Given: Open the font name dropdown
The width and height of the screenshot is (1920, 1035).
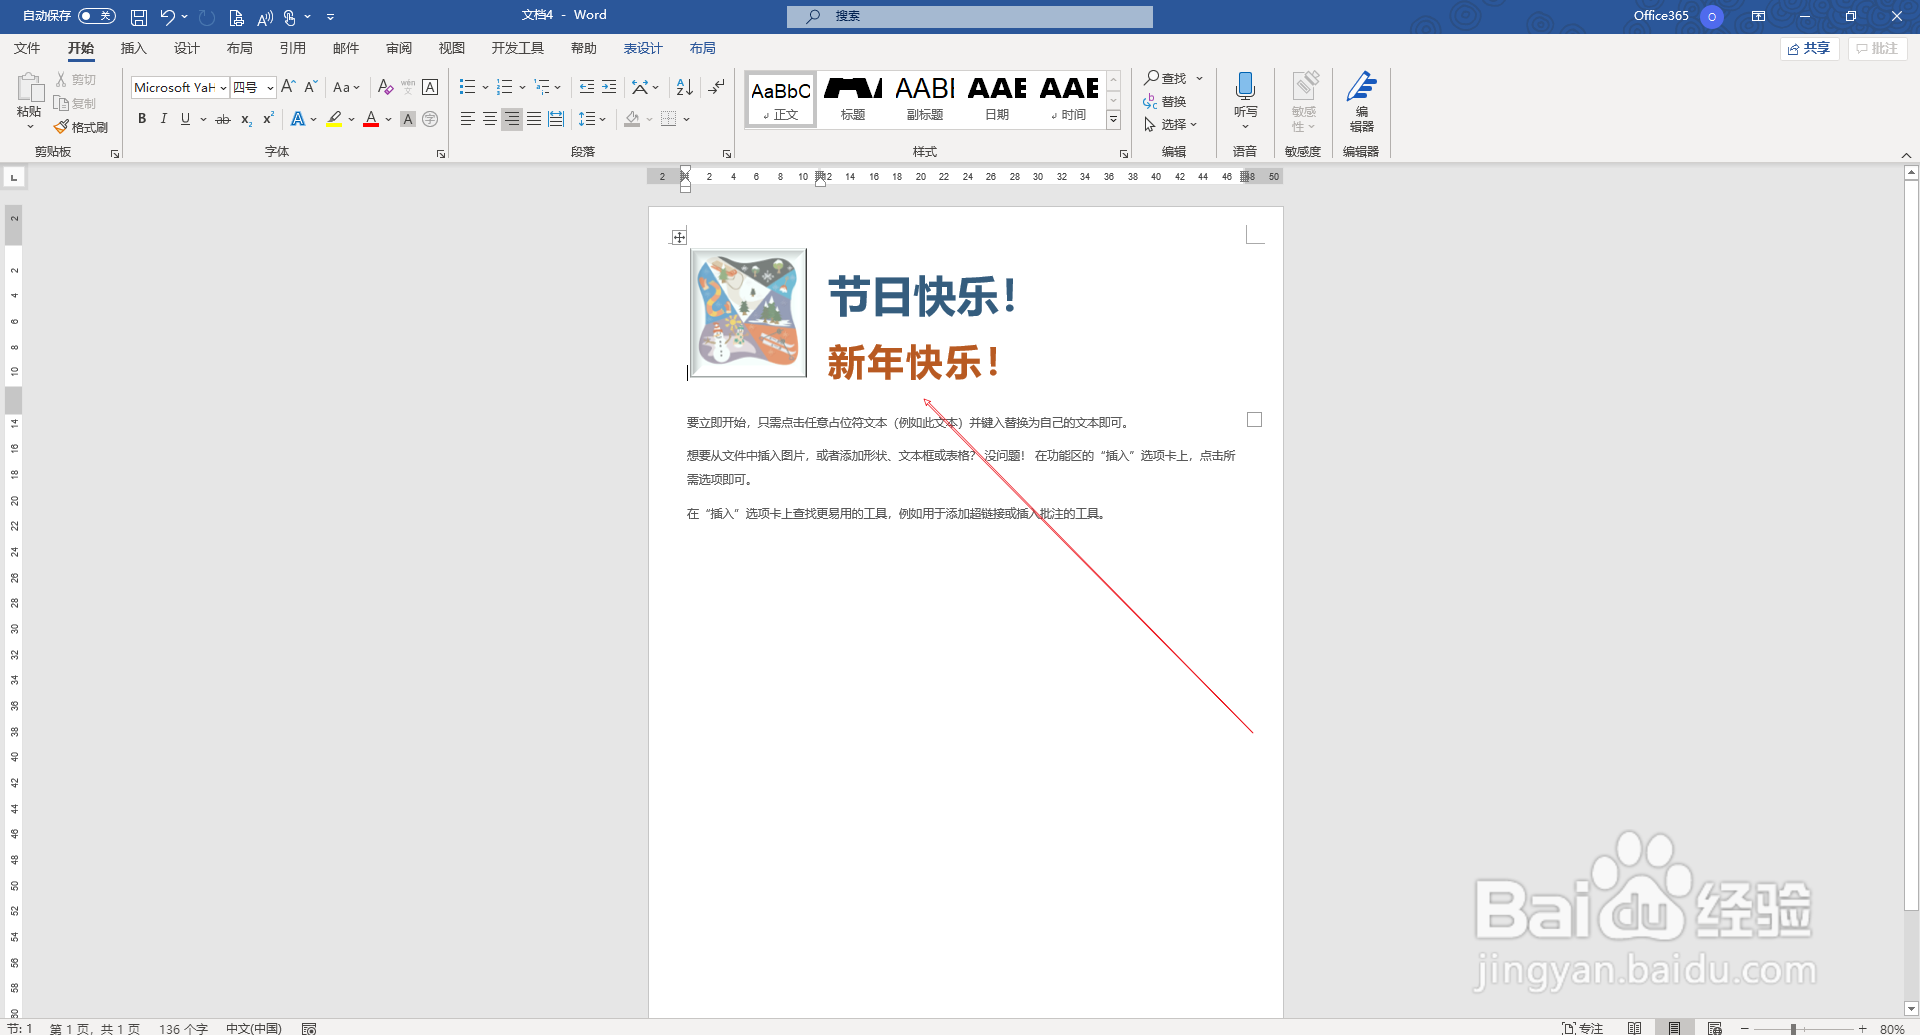Looking at the screenshot, I should tap(222, 87).
